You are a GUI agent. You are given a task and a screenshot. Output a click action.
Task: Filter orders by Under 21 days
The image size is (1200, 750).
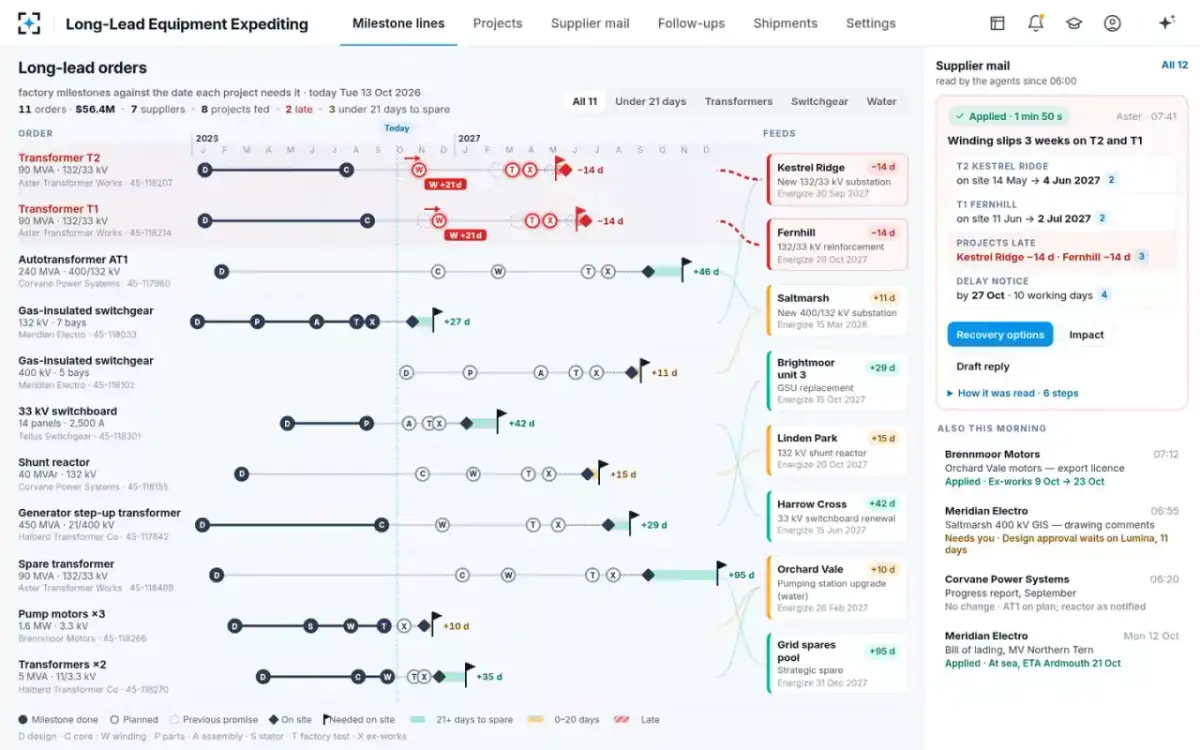tap(650, 101)
